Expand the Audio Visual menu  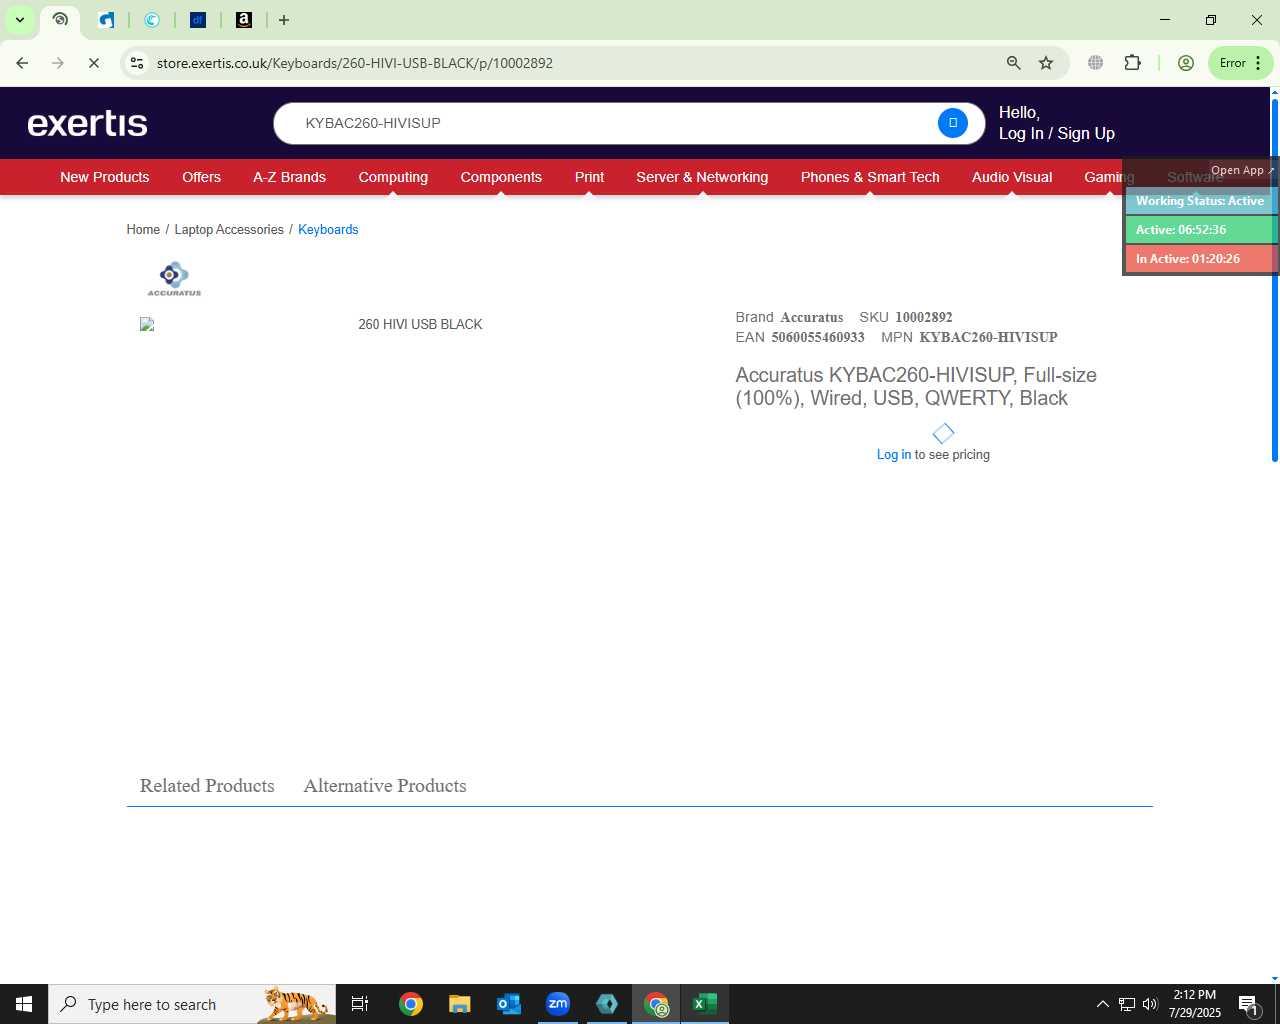tap(1012, 177)
